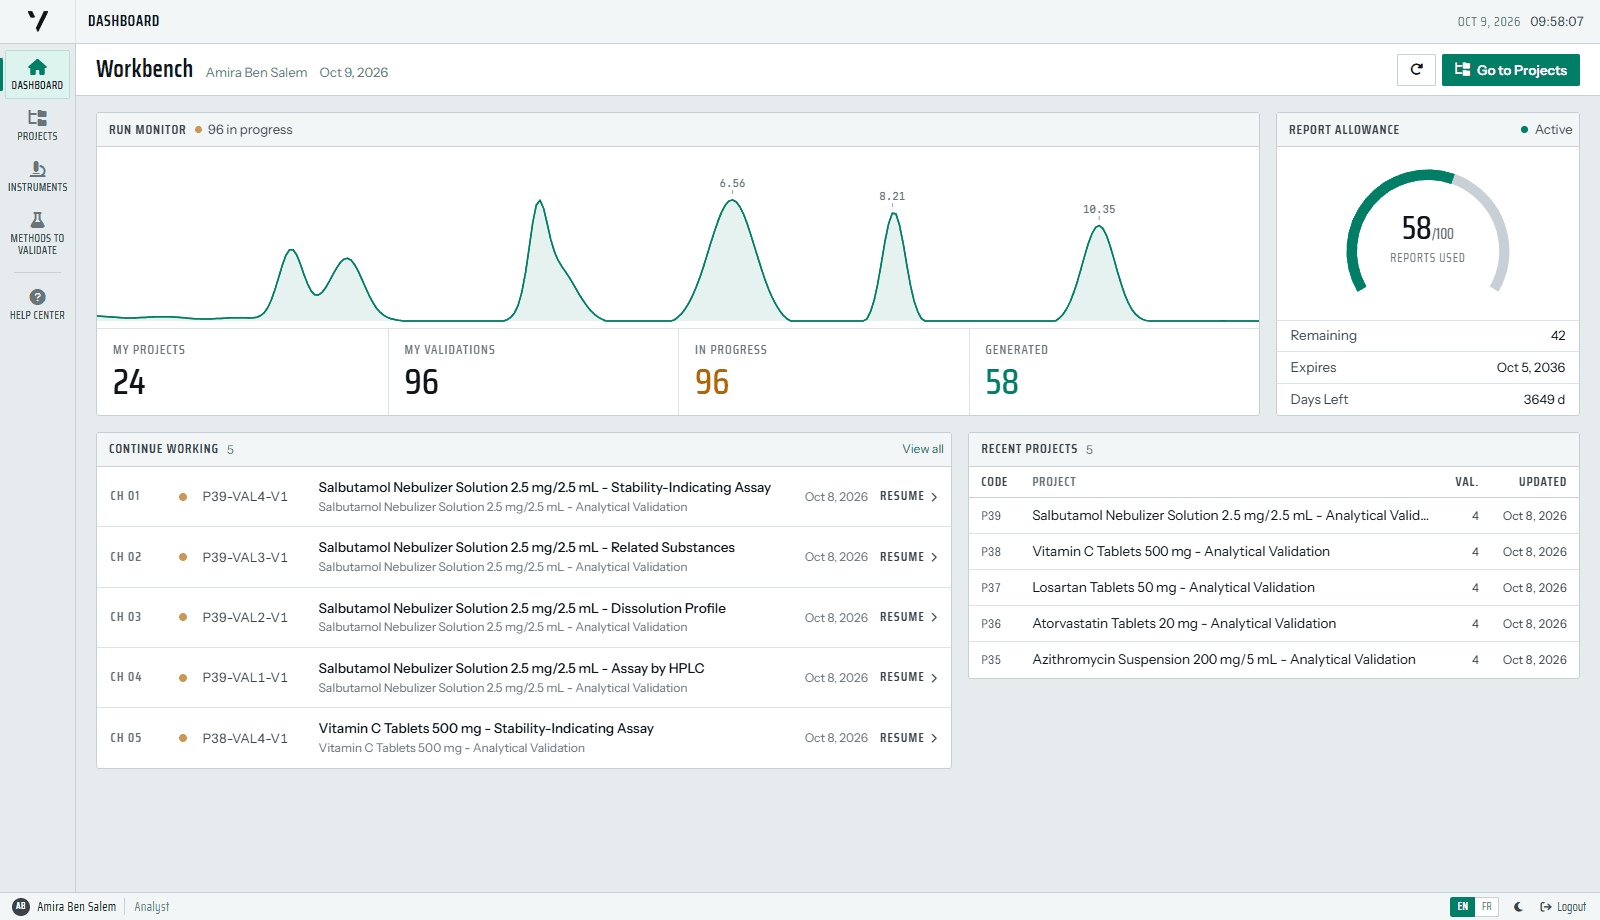The height and width of the screenshot is (920, 1600).
Task: Click the My Projects stat card showing 24
Action: [242, 372]
